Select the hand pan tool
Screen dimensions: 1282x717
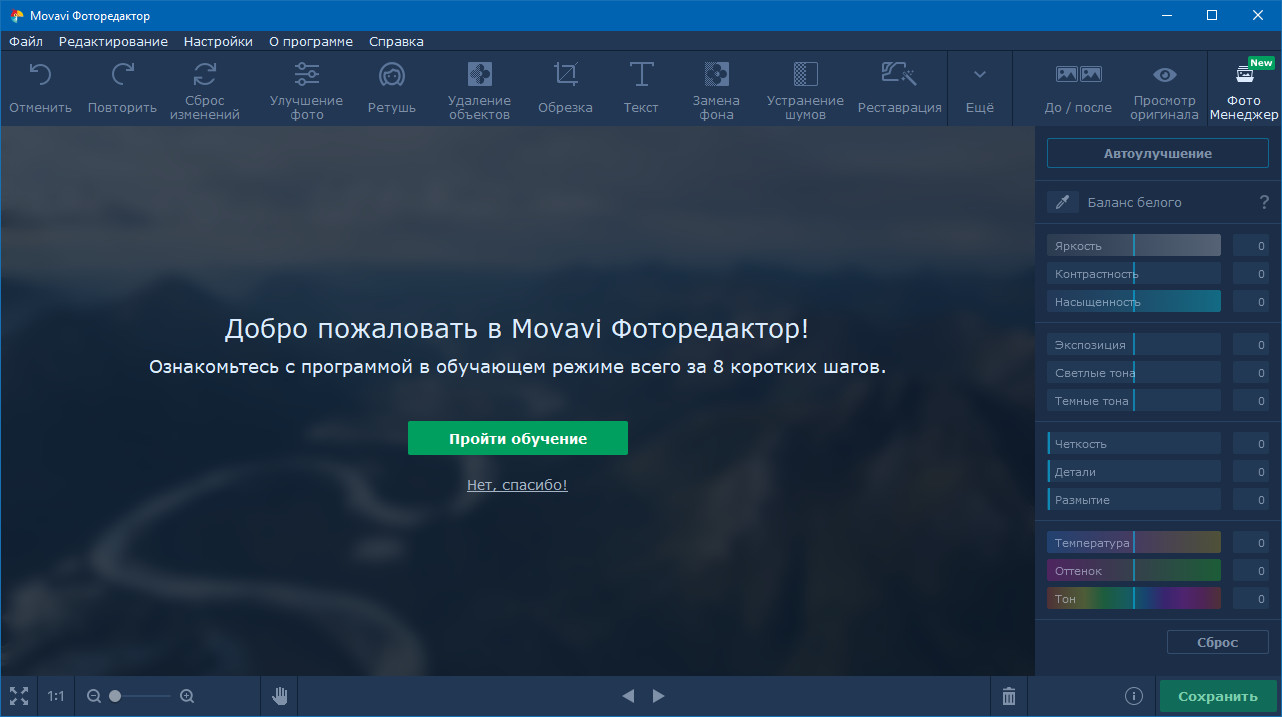tap(280, 696)
